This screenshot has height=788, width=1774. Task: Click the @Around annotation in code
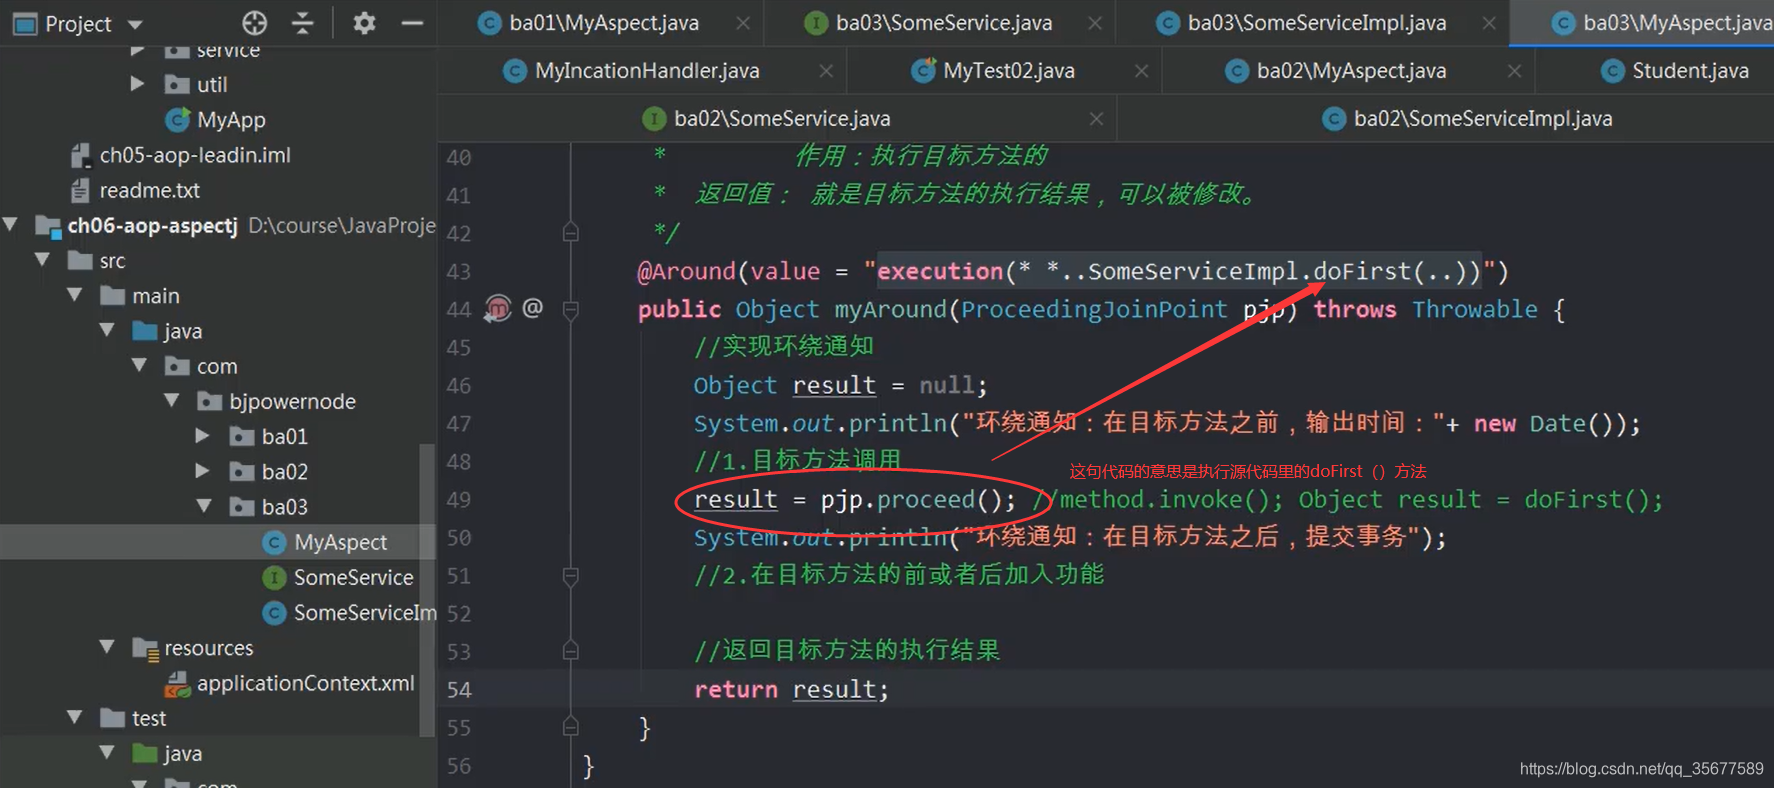point(687,271)
